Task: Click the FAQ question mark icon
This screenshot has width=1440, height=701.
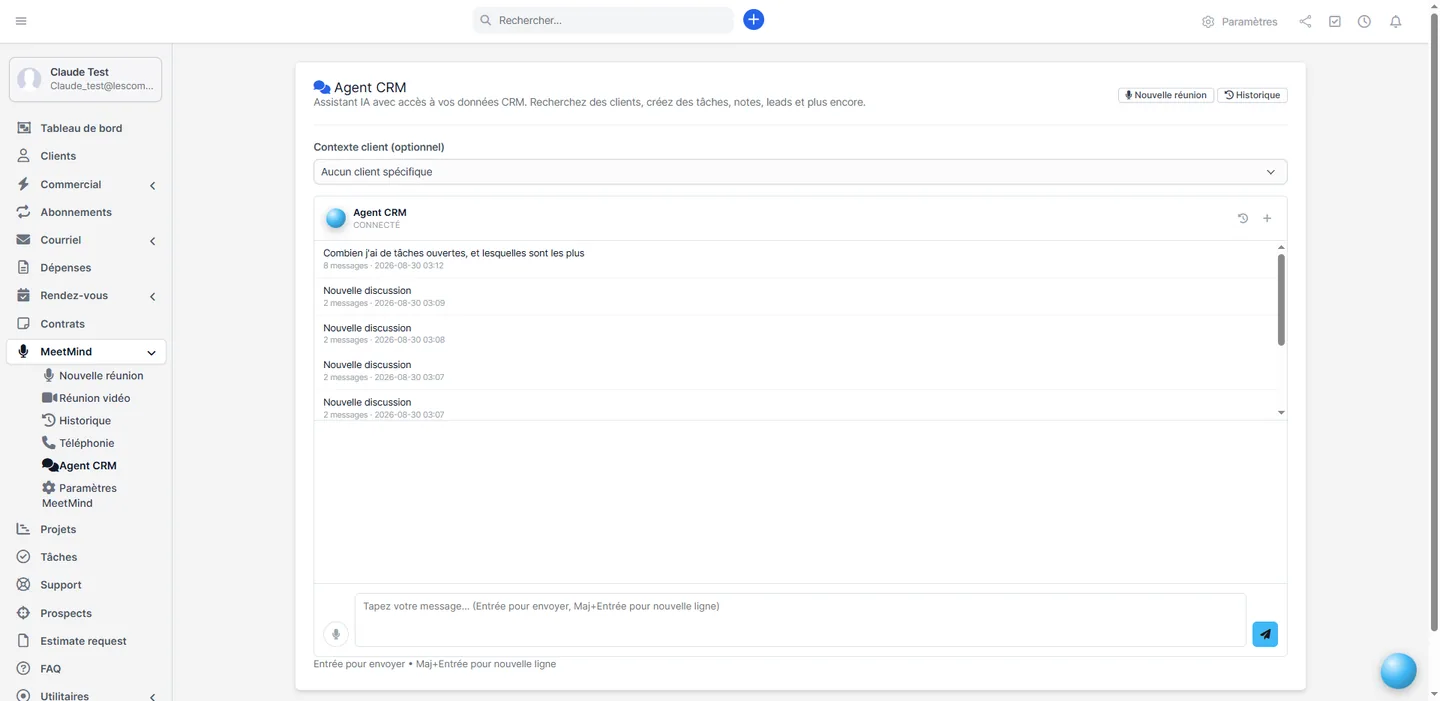Action: pyautogui.click(x=23, y=669)
